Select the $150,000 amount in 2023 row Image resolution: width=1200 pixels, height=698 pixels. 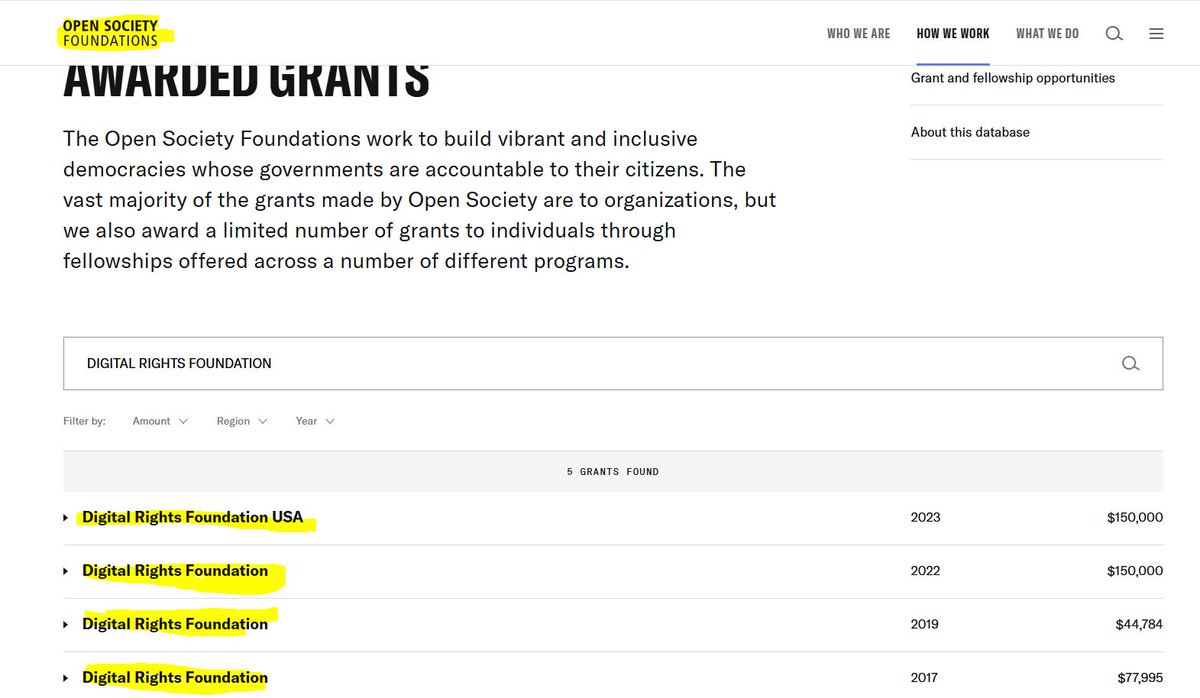pos(1135,517)
